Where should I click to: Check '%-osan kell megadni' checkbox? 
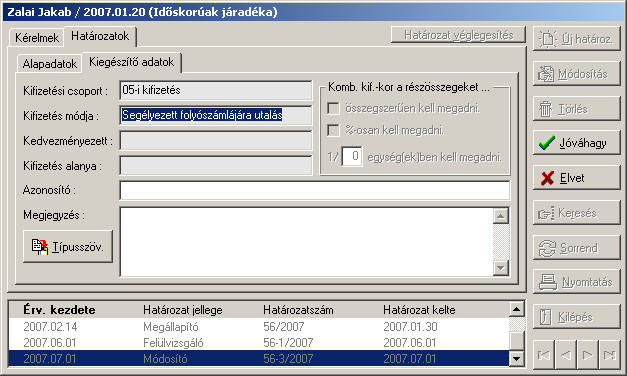[333, 130]
